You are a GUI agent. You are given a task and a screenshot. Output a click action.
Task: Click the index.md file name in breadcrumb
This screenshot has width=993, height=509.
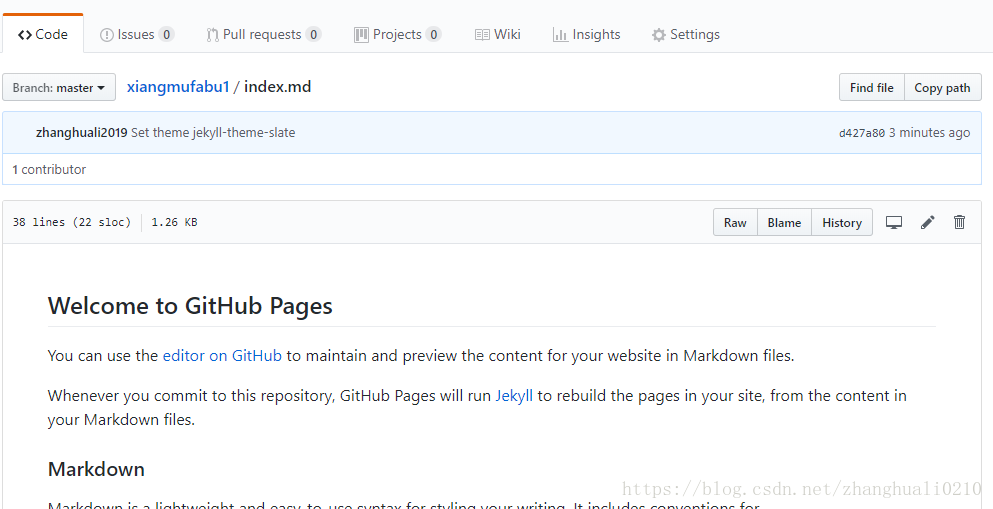click(277, 87)
